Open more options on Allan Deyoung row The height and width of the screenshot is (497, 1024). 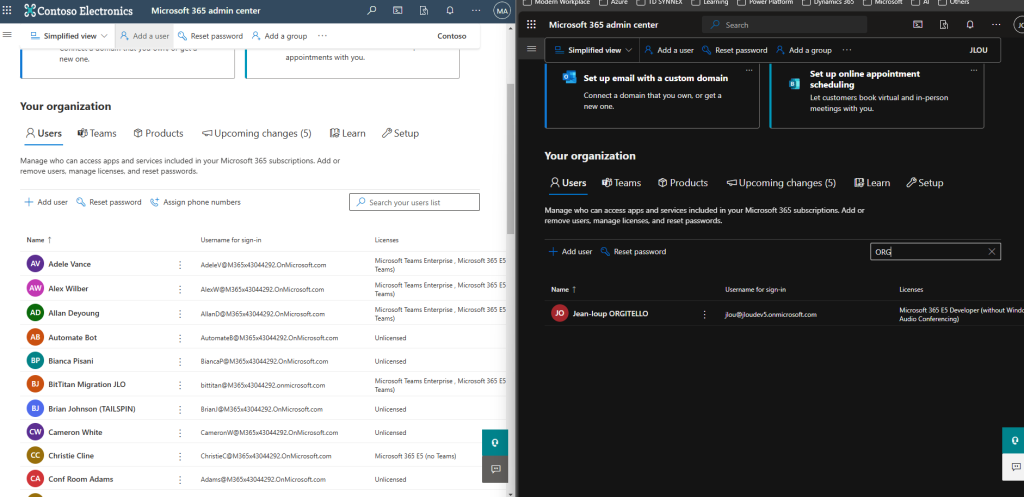[180, 313]
